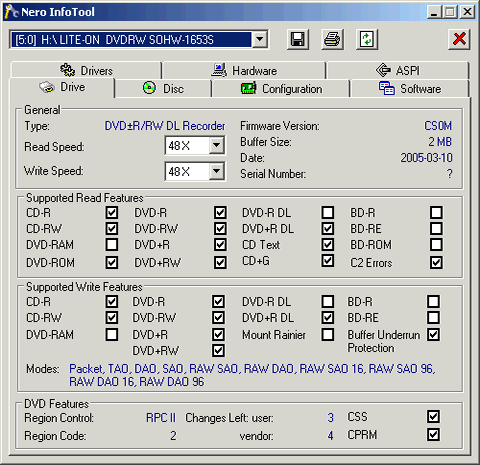This screenshot has width=480, height=465.
Task: Click the DVD±R/RW DL Recorder type text
Action: [165, 126]
